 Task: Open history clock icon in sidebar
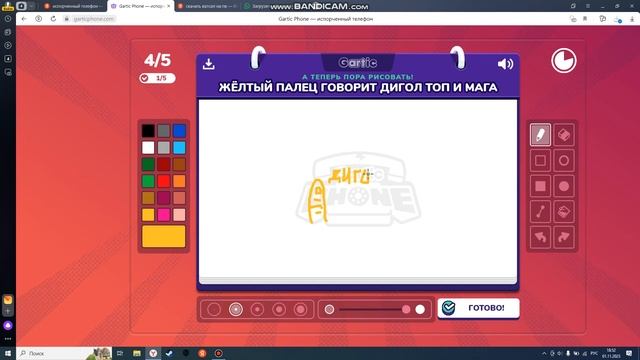pos(8,19)
